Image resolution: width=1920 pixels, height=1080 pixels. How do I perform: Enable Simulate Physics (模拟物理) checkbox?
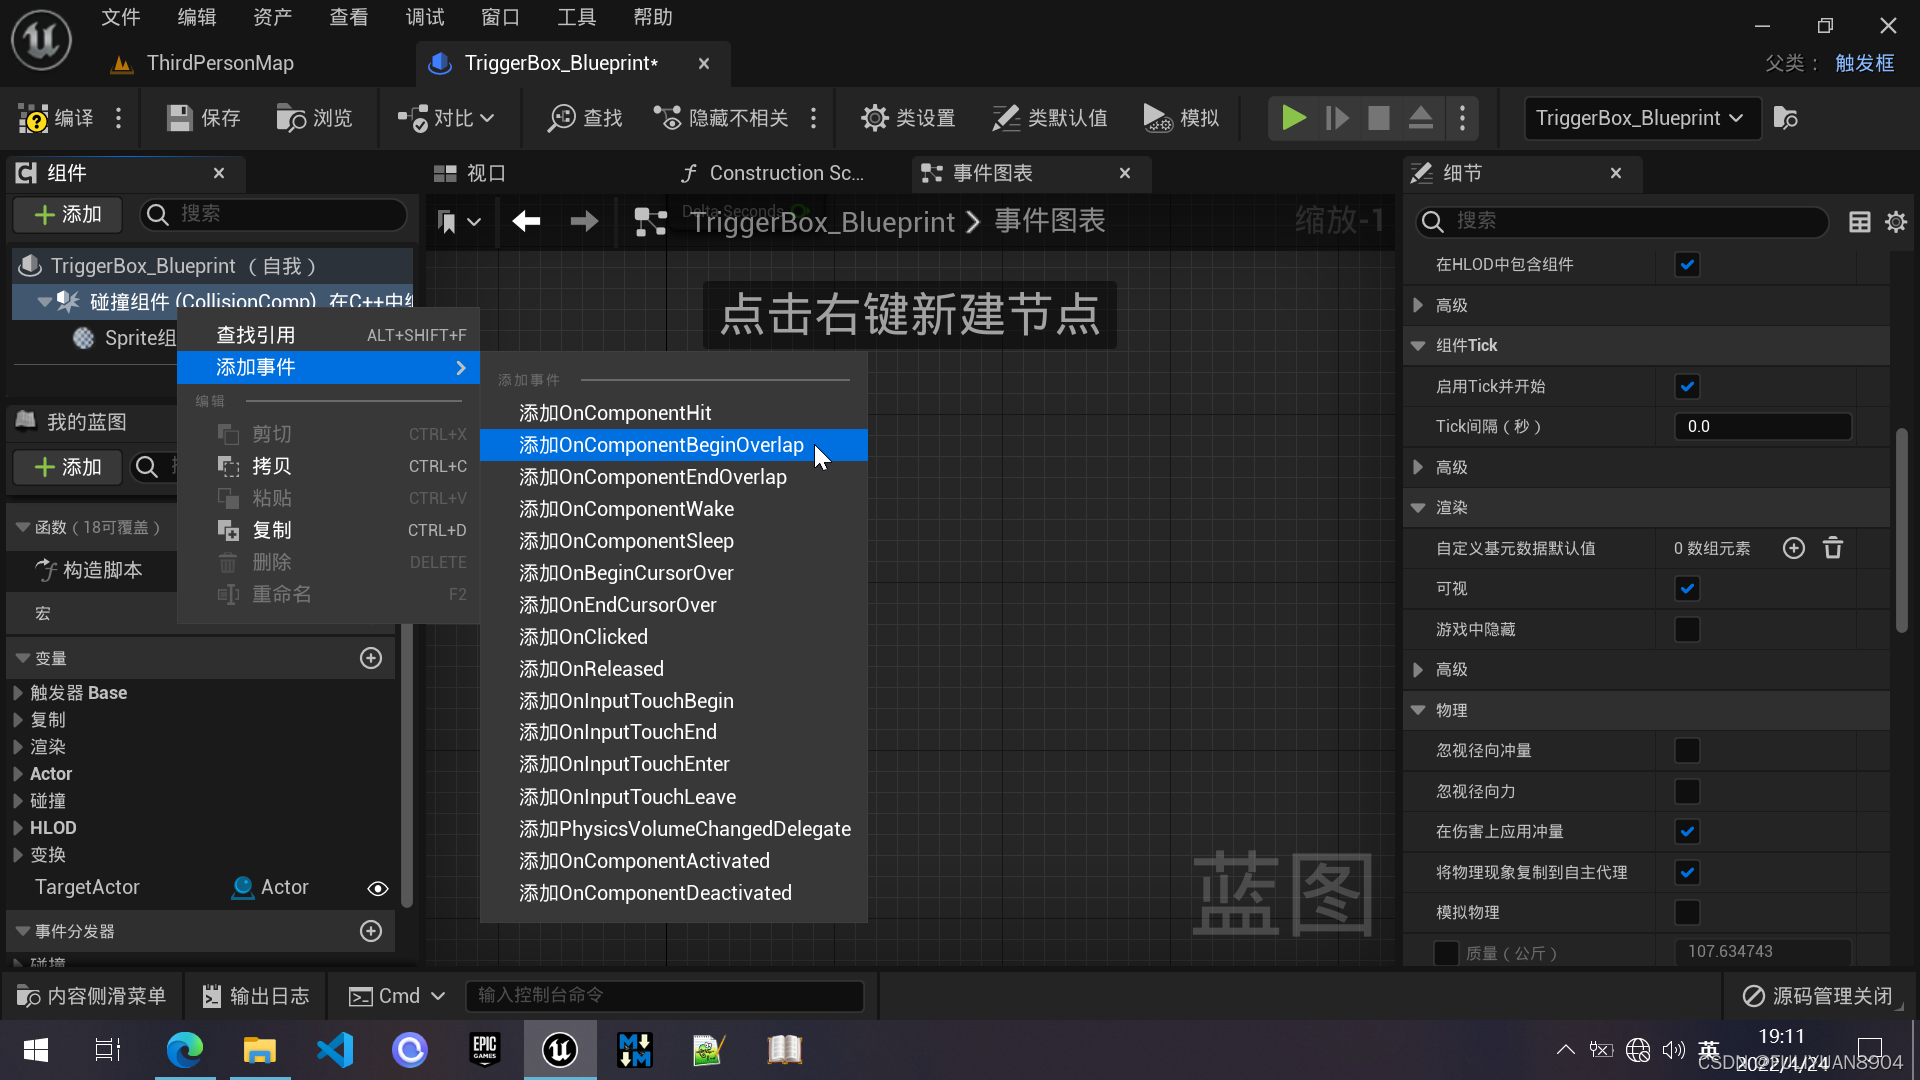pos(1687,913)
